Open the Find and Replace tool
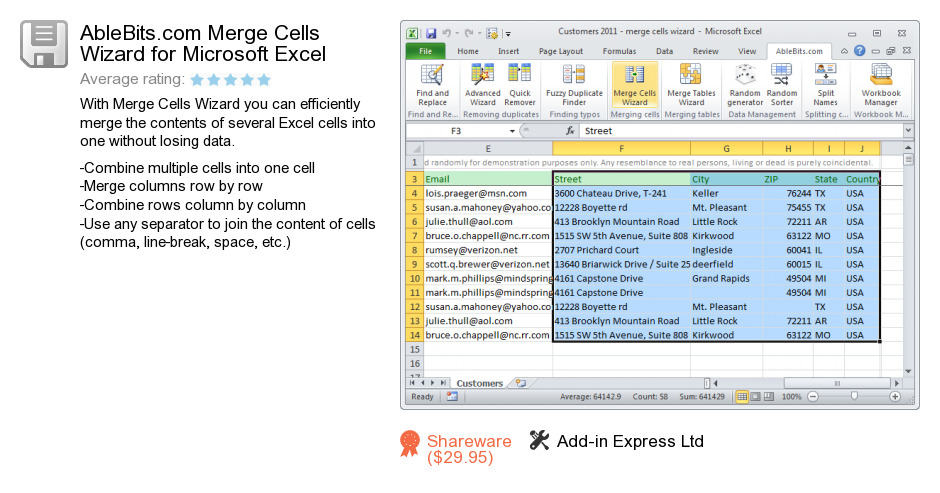 click(x=432, y=85)
